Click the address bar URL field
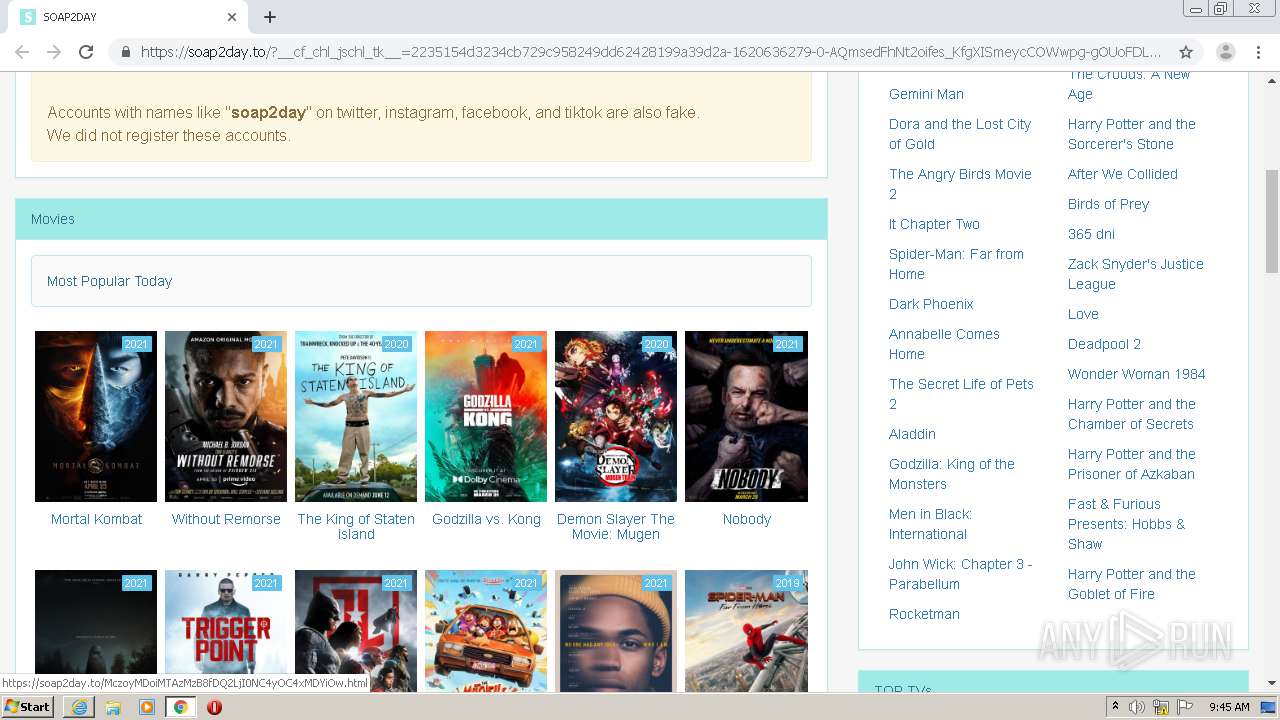The width and height of the screenshot is (1280, 720). coord(651,52)
